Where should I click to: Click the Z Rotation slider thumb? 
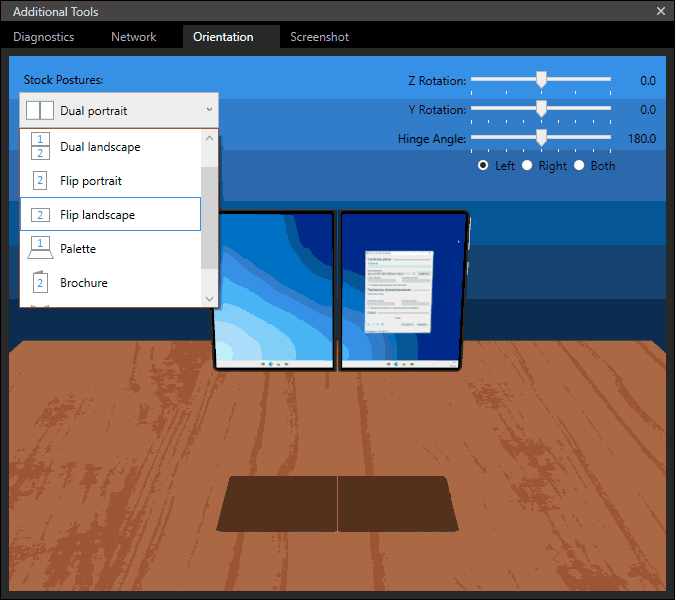click(541, 79)
